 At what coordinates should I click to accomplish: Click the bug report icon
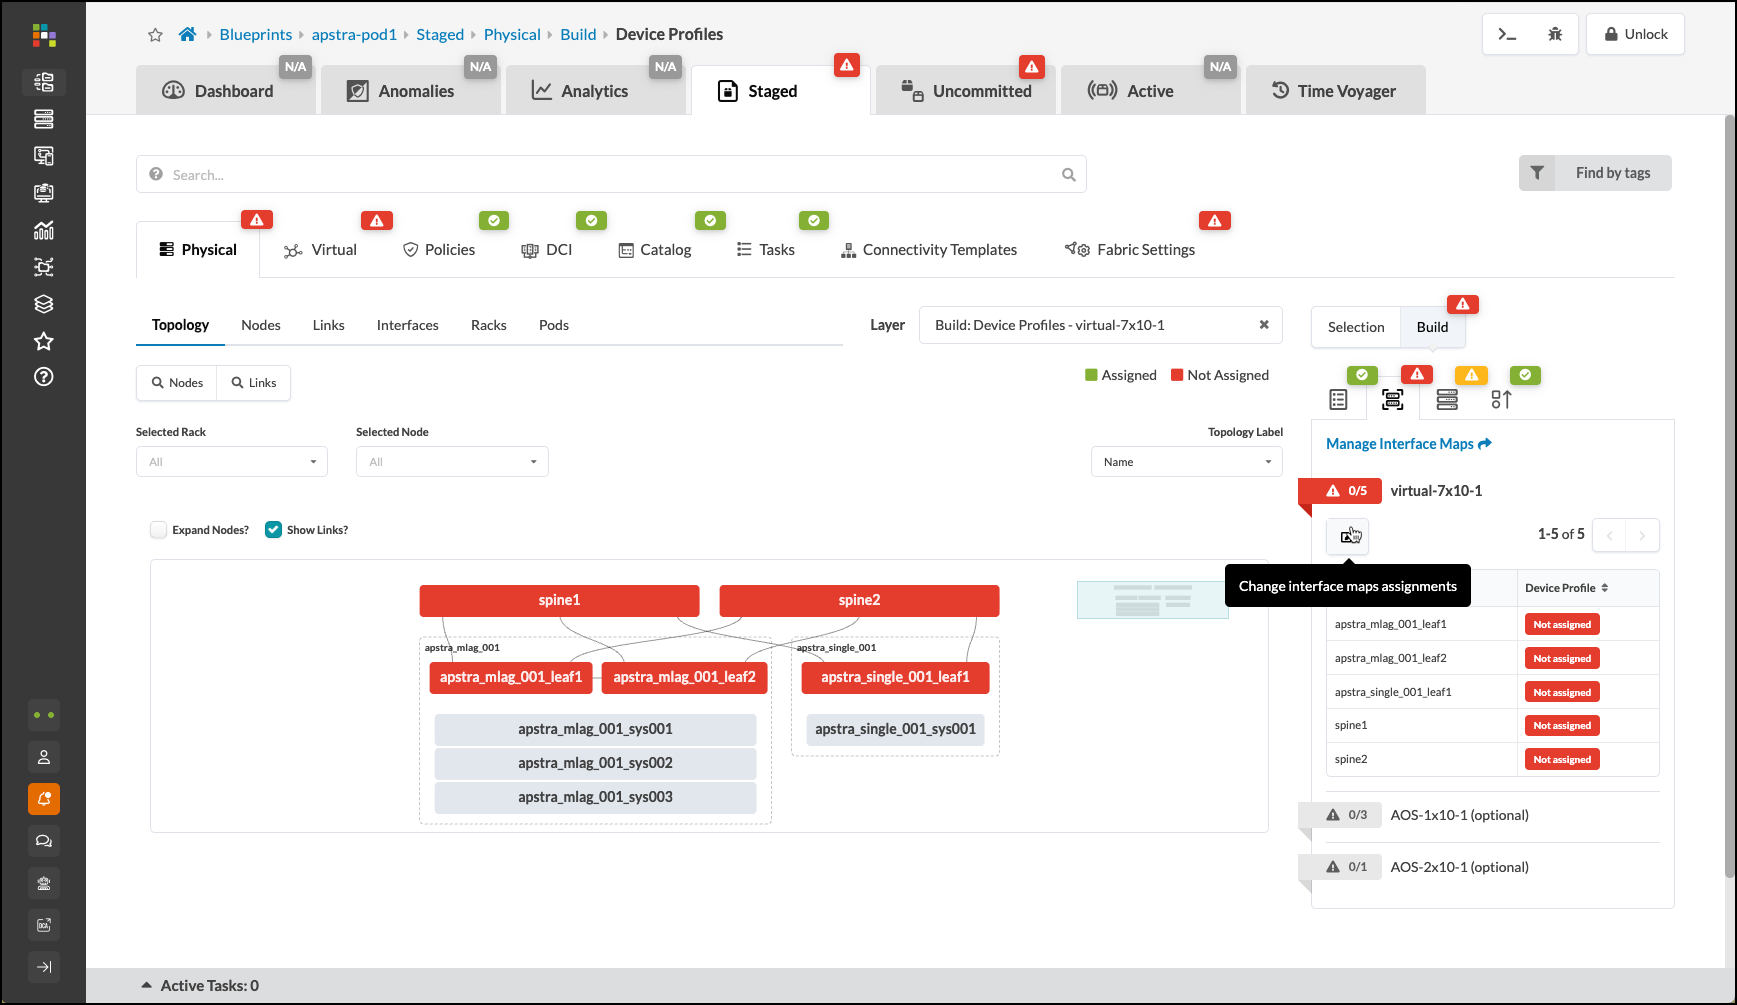pos(1555,34)
